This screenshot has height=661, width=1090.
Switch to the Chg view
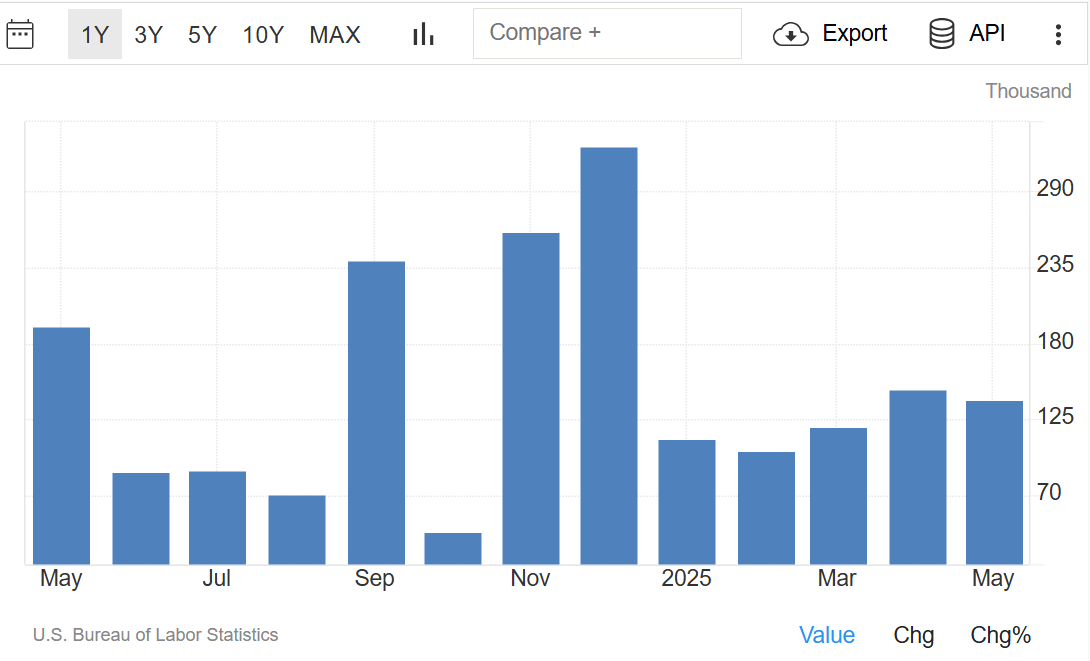(913, 635)
